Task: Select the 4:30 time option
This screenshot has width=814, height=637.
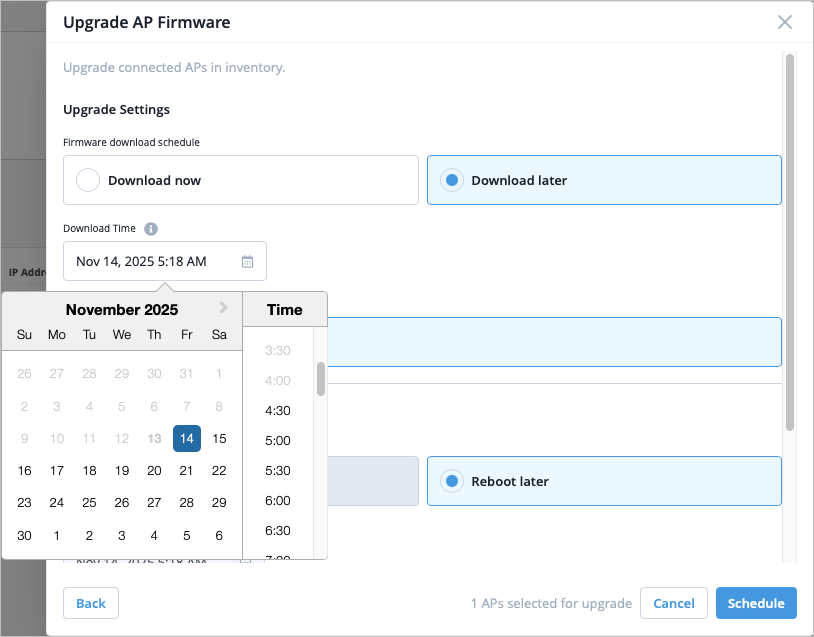Action: (x=277, y=411)
